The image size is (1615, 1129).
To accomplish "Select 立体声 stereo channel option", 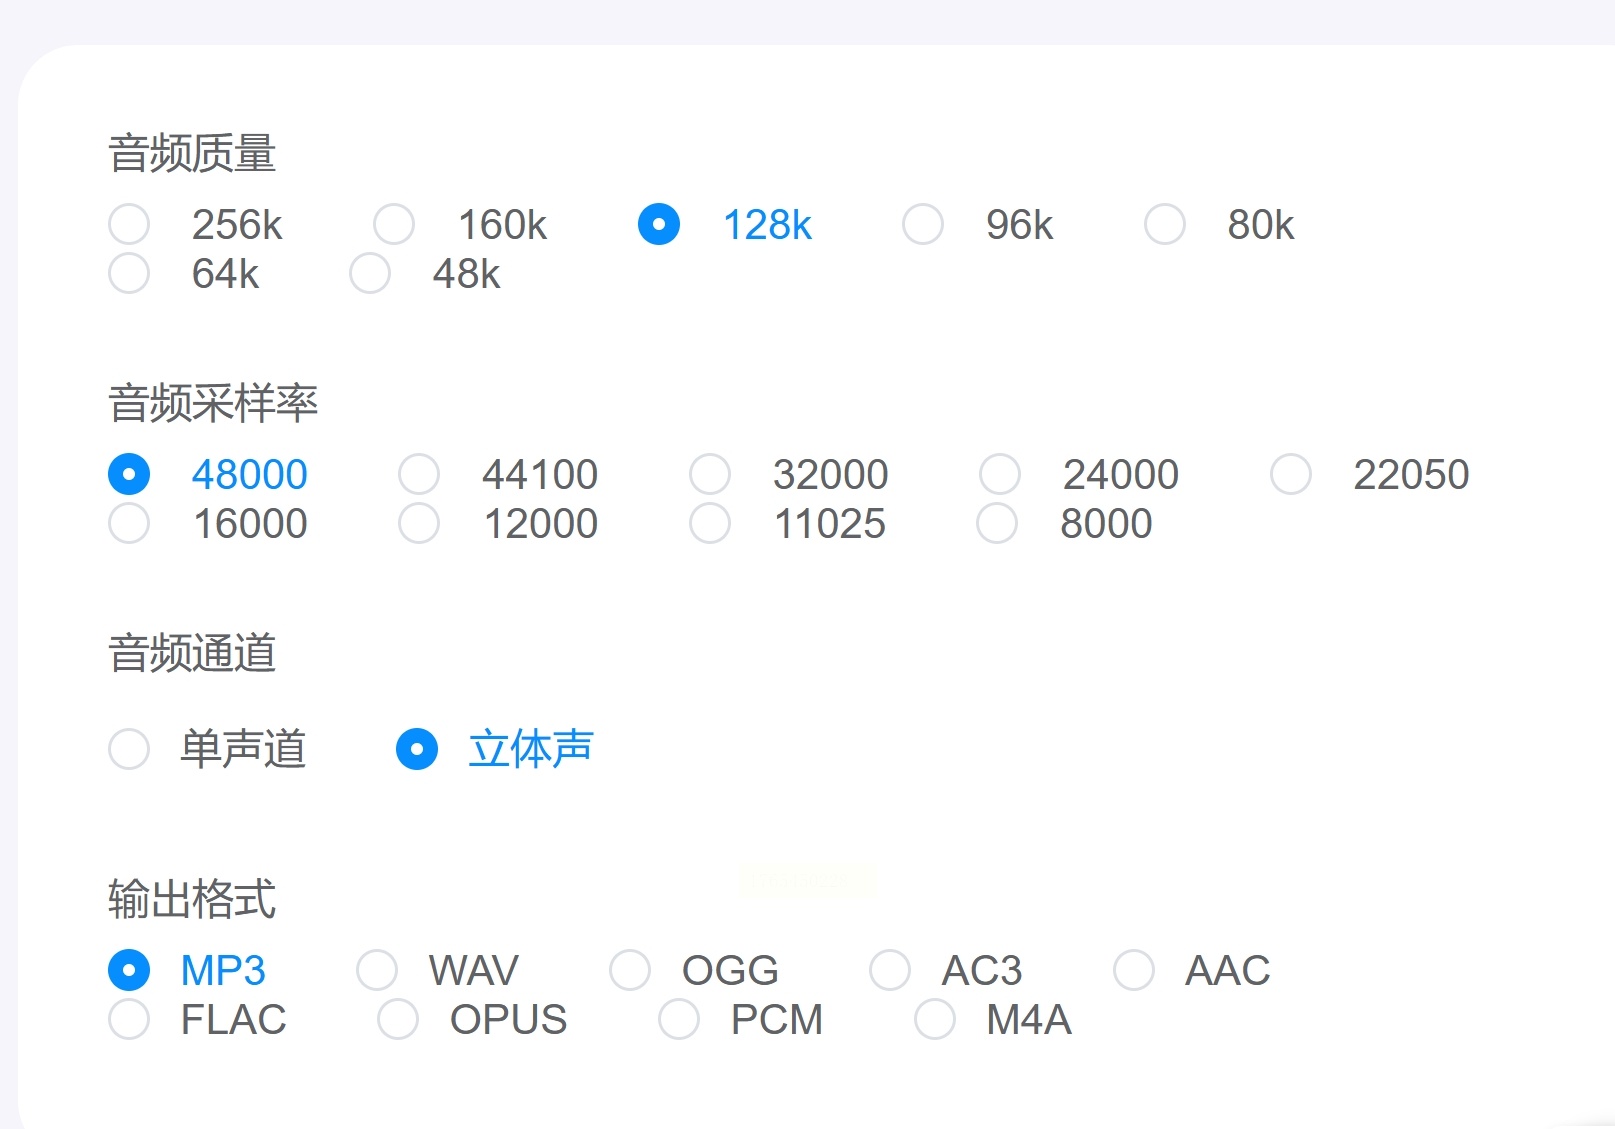I will pos(417,749).
